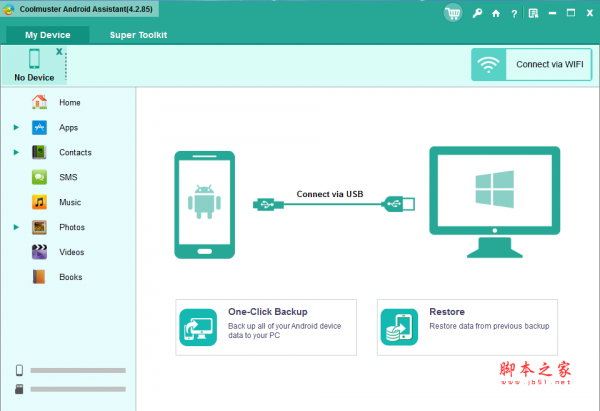Click the SD card storage usage bar

click(x=78, y=389)
